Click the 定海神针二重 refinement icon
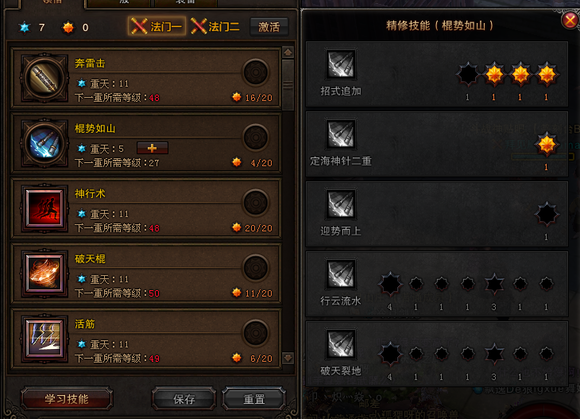 (x=341, y=134)
